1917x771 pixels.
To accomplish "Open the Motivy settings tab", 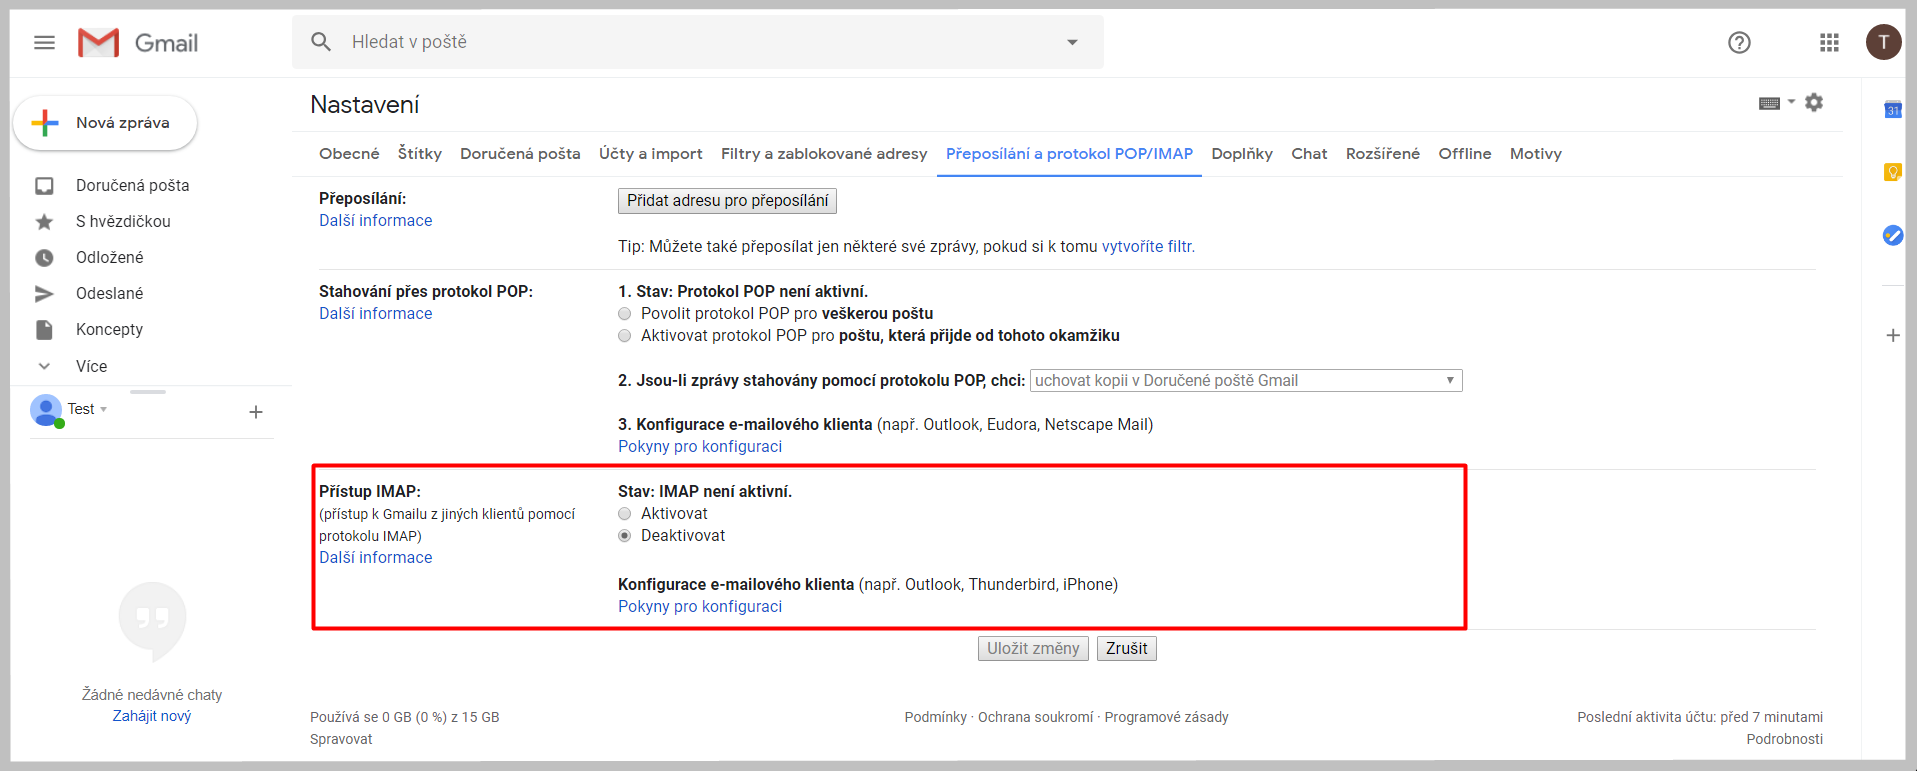I will [x=1536, y=154].
